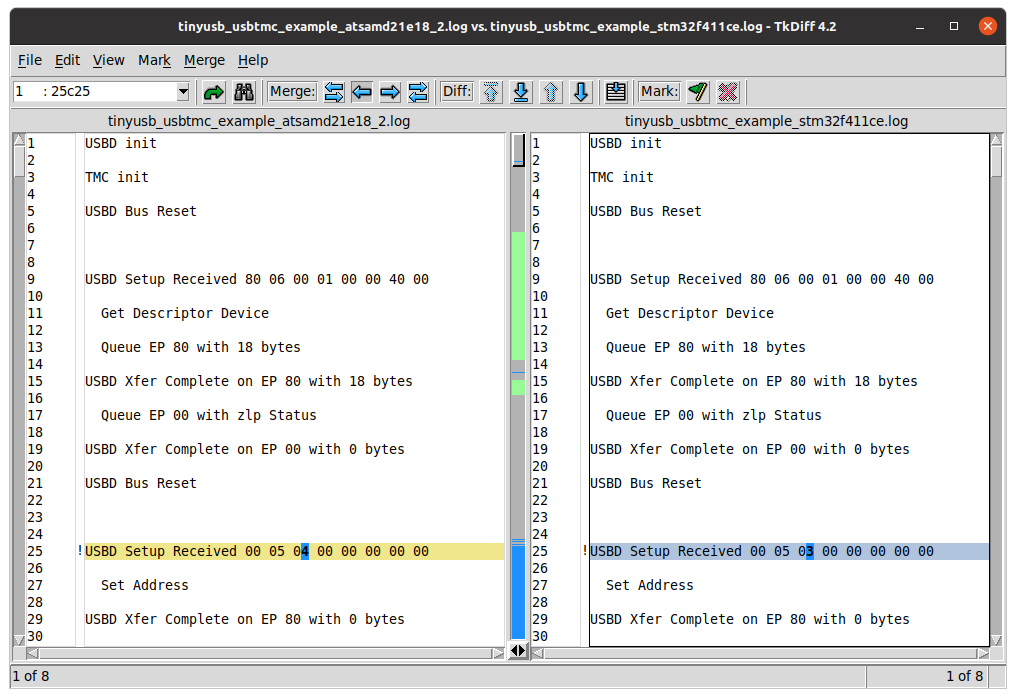This screenshot has width=1016, height=698.
Task: Open the Merge menu
Action: coord(204,60)
